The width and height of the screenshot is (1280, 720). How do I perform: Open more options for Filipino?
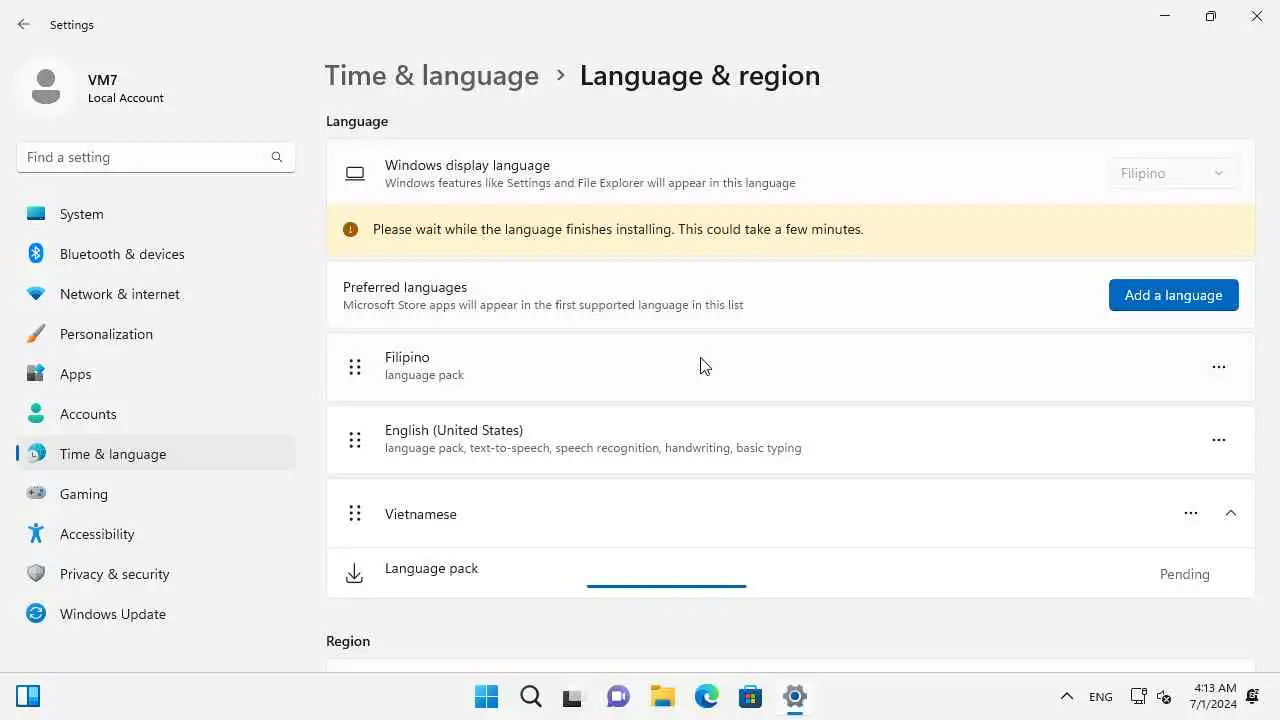(1218, 367)
